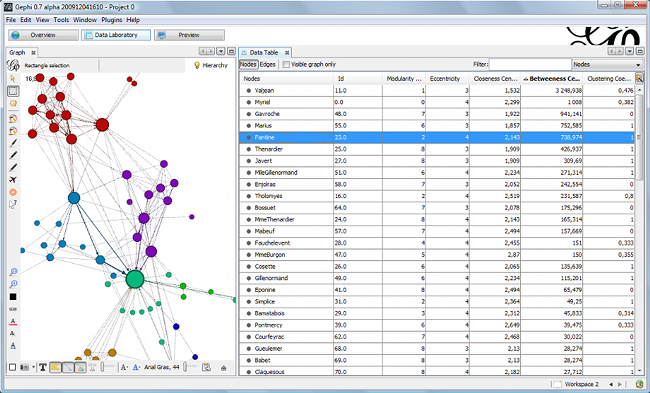
Task: Activate the airplane shortest path tool
Action: (13, 180)
